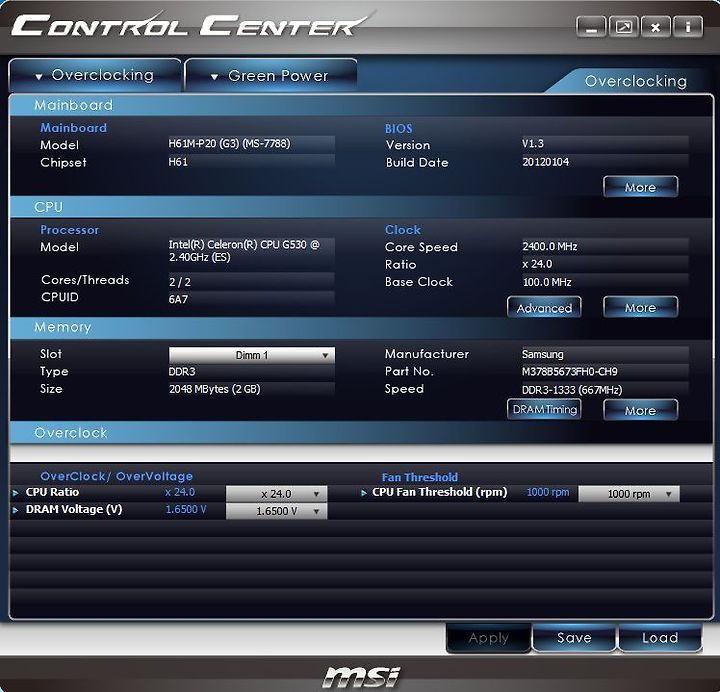Click the blue current 1000 rpm value
The width and height of the screenshot is (720, 692).
[x=548, y=492]
